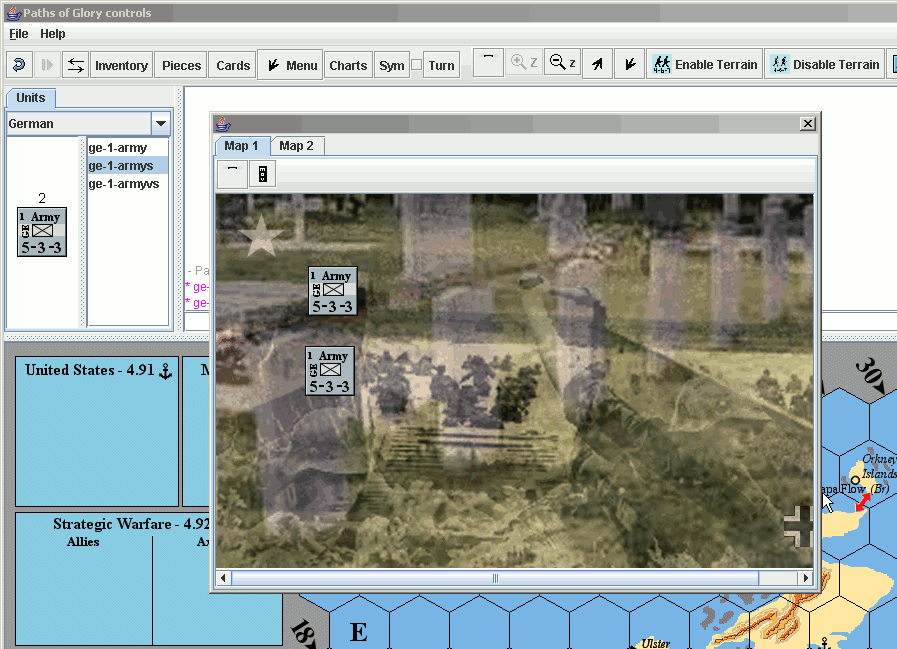The height and width of the screenshot is (649, 897).
Task: Switch to the Map 1 tab
Action: click(x=241, y=146)
